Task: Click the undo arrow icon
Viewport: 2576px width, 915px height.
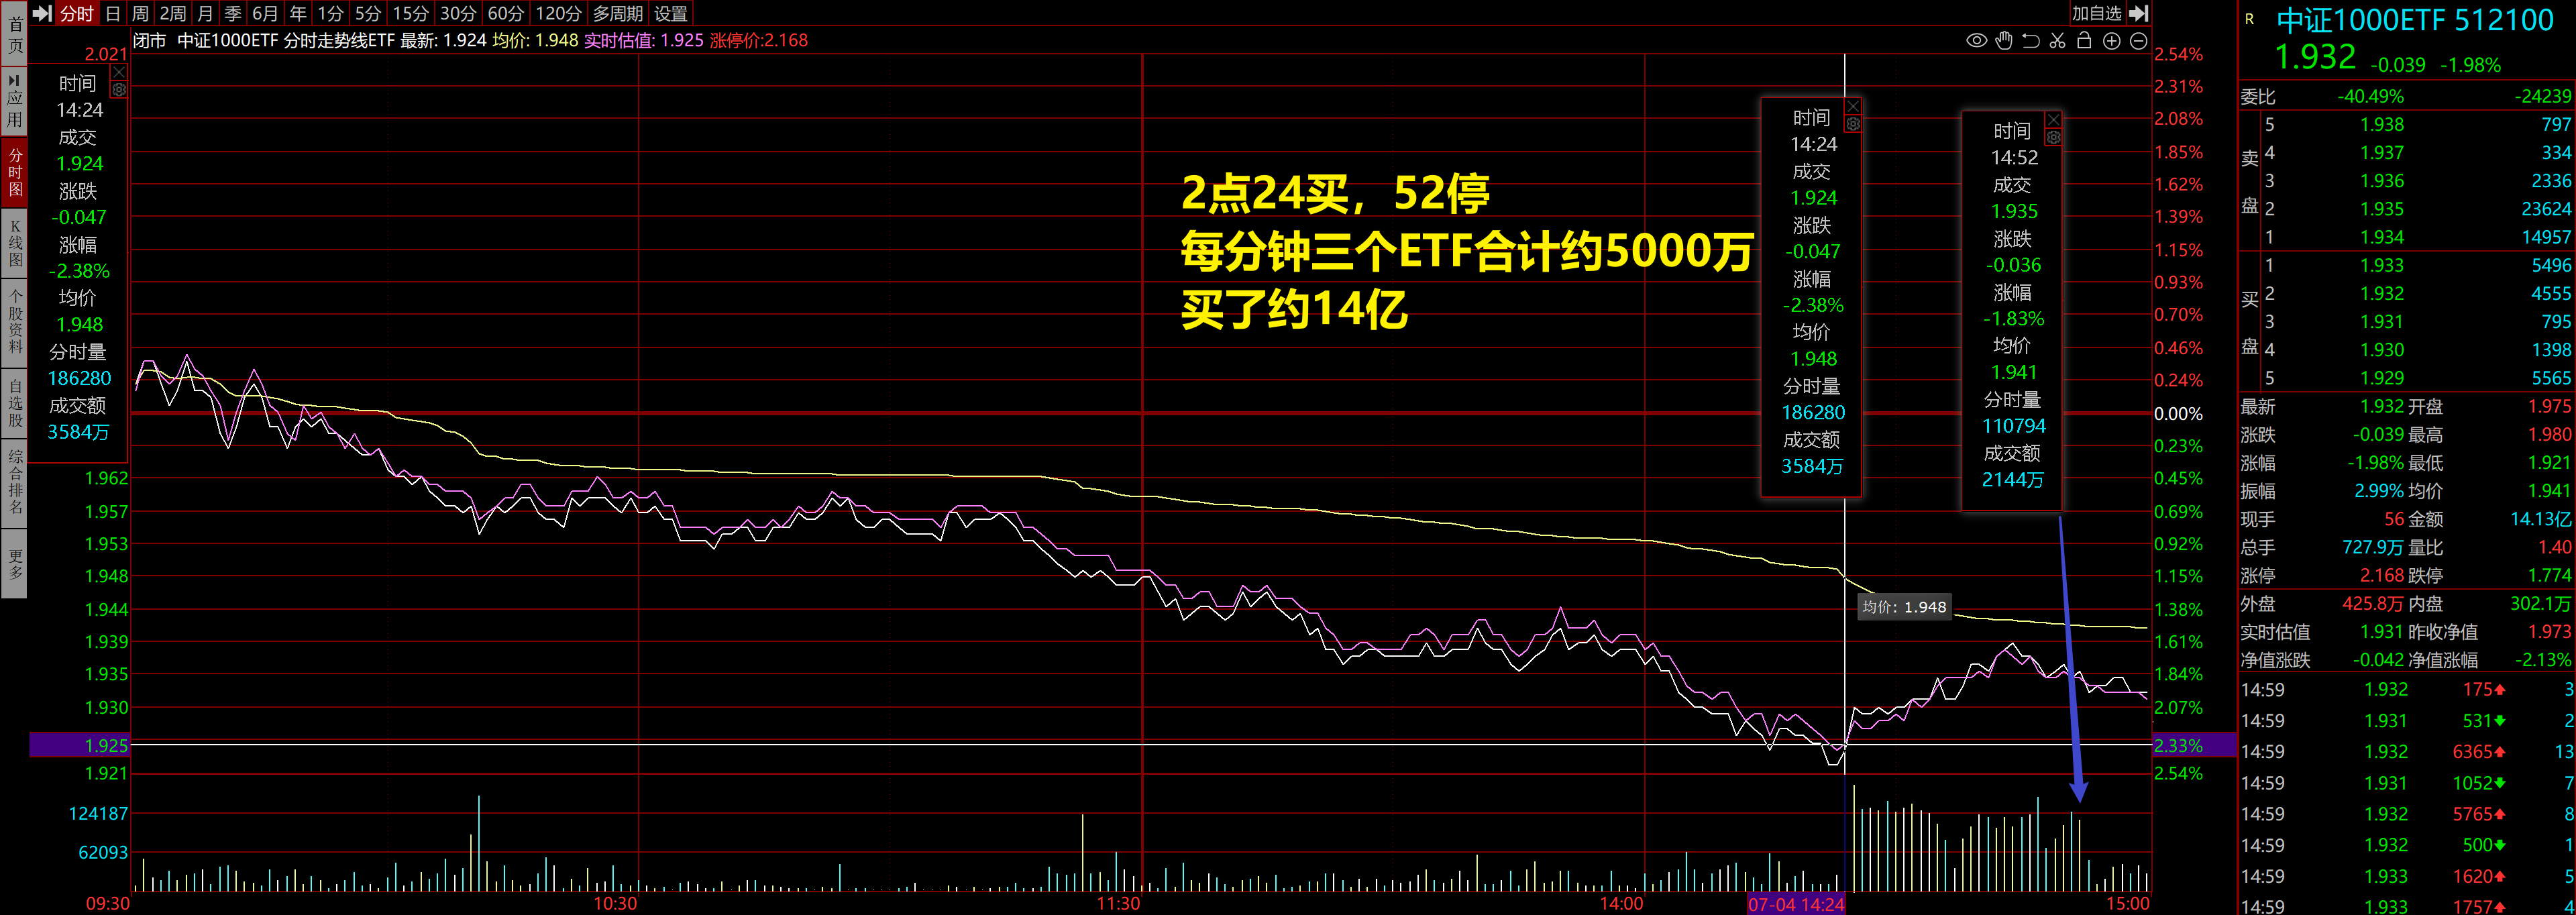Action: (2031, 41)
